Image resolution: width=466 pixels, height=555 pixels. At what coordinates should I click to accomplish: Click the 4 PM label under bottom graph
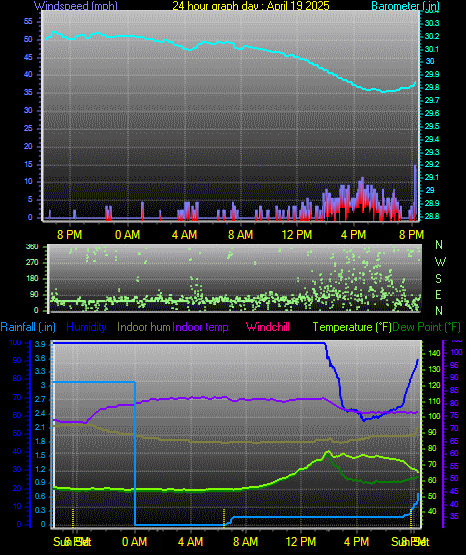tap(356, 542)
